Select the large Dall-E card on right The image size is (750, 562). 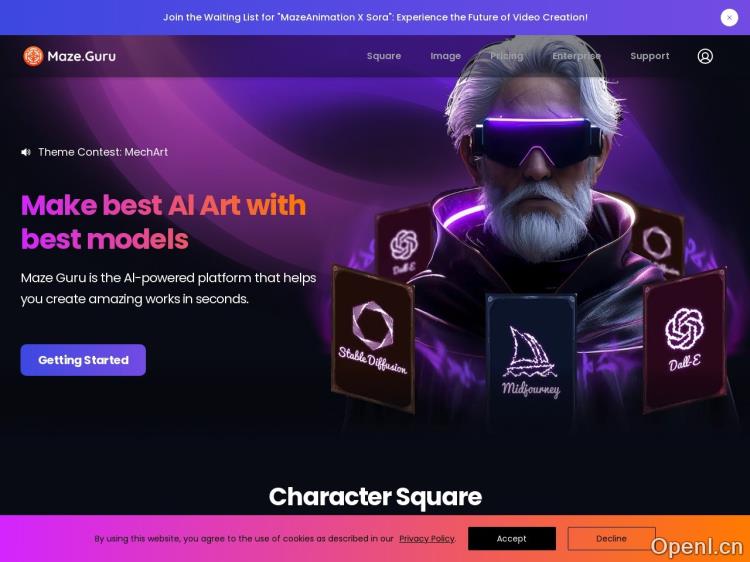click(x=684, y=341)
